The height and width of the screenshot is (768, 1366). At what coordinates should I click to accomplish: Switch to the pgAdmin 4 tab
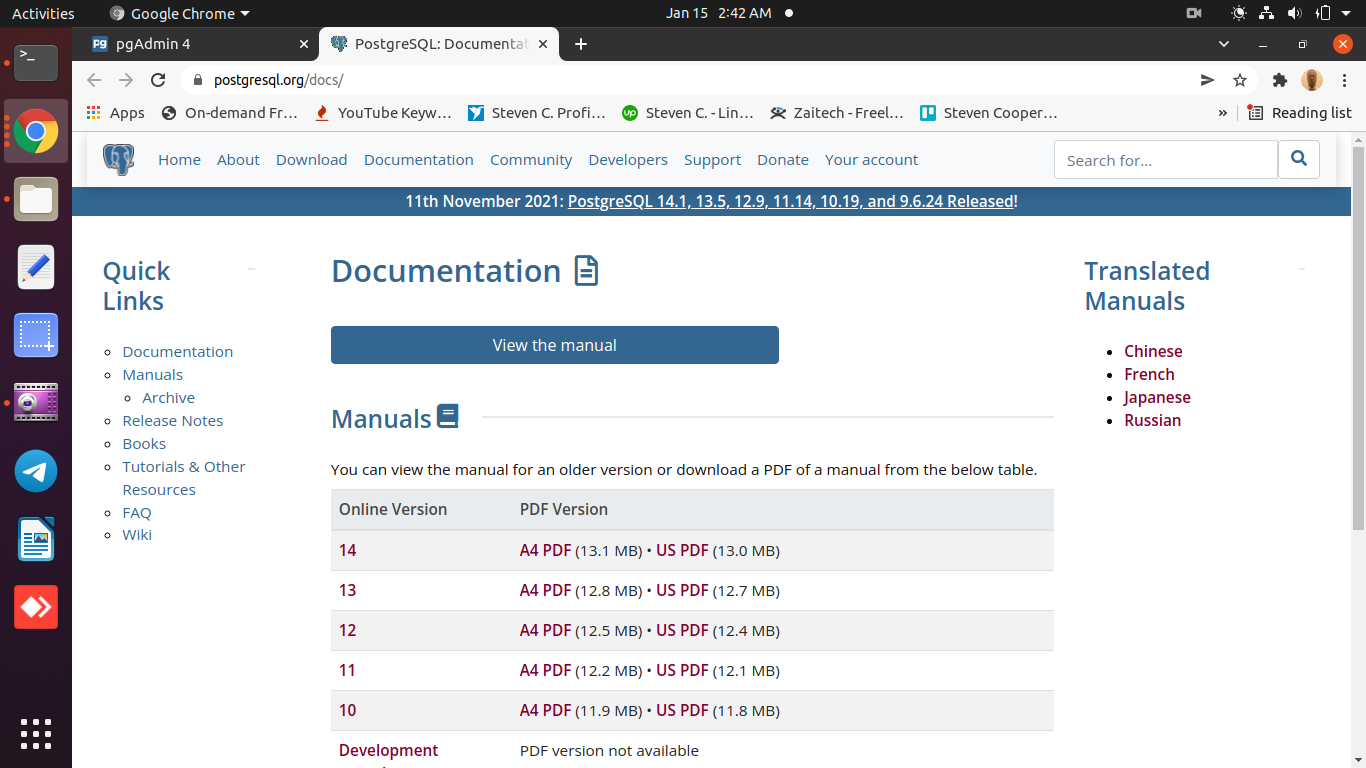[x=199, y=44]
